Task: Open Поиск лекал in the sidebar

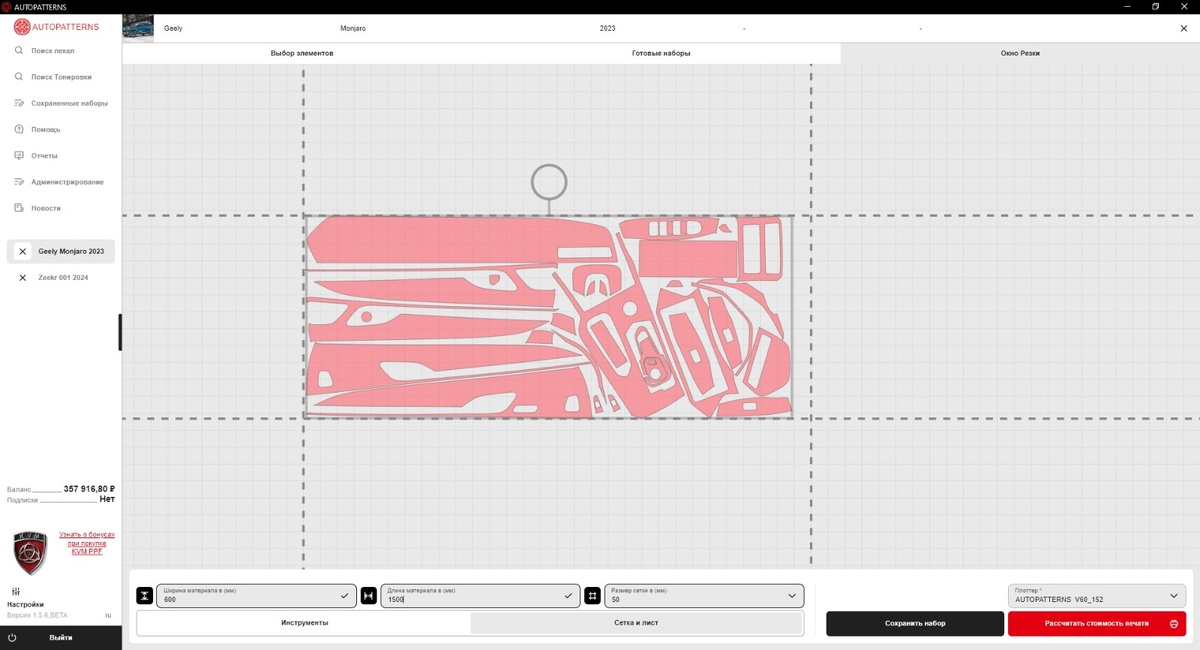Action: (x=52, y=50)
